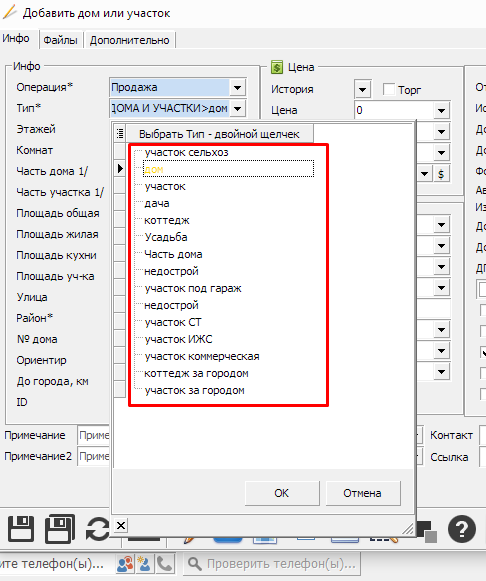This screenshot has height=581, width=486.
Task: Click the gray phone handset icon
Action: (164, 564)
